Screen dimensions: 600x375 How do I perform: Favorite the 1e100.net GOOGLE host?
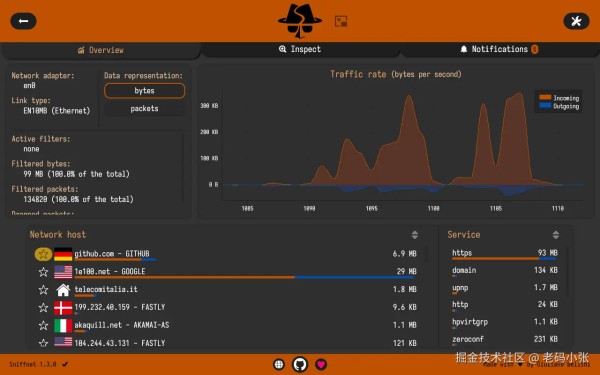43,272
